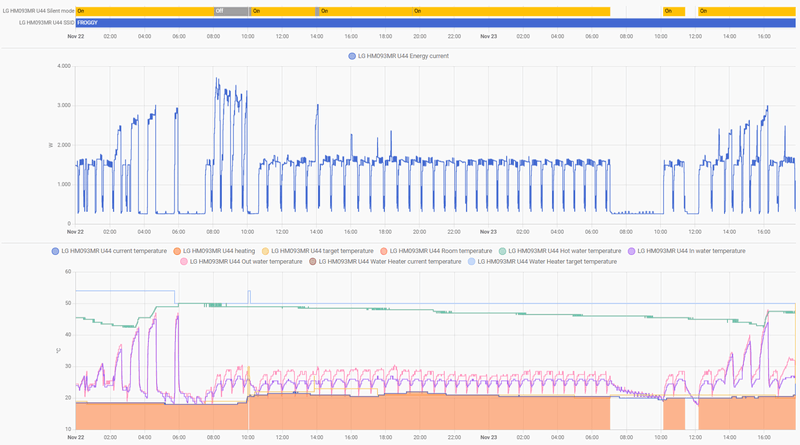Toggle In water temperature legend item
Screen dimensions: 800x445
tap(687, 251)
